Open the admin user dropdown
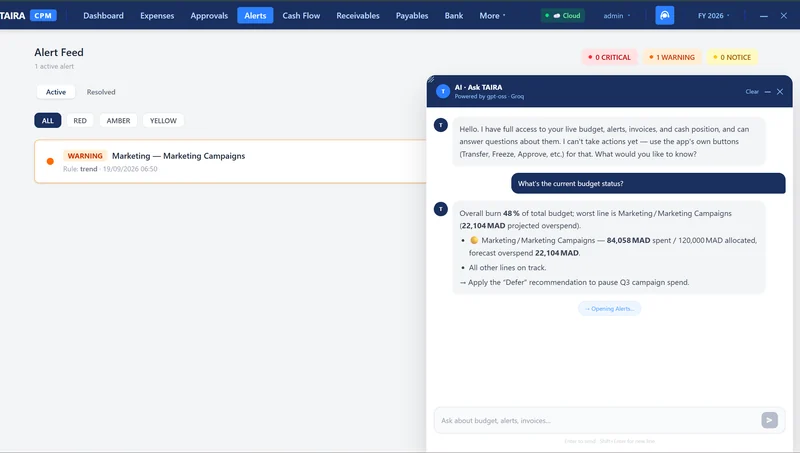Image resolution: width=800 pixels, height=453 pixels. pos(617,15)
